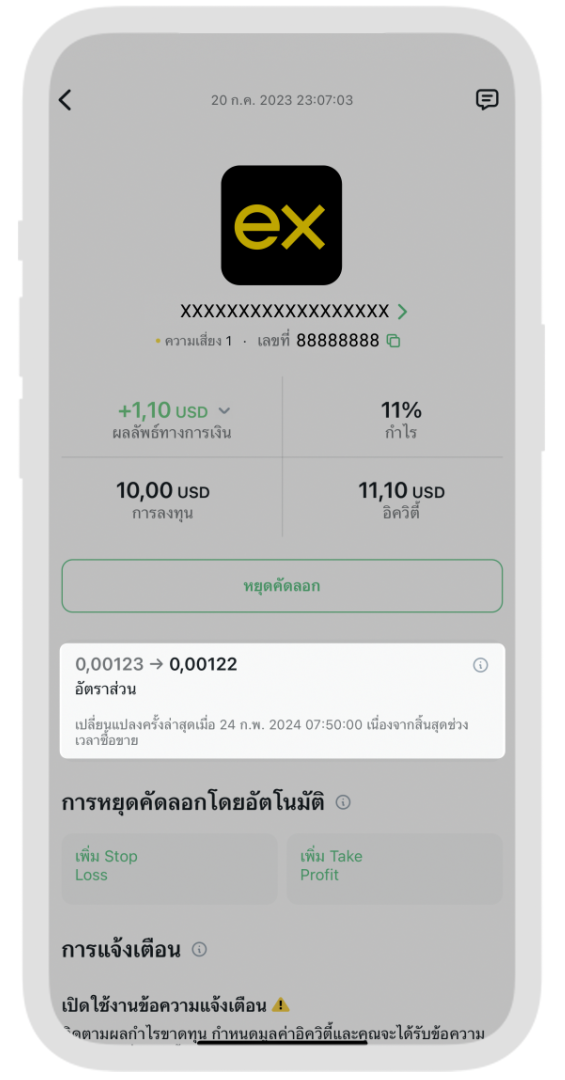The image size is (565, 1080).
Task: Tap เพิ่ม Stop Loss button
Action: [170, 869]
